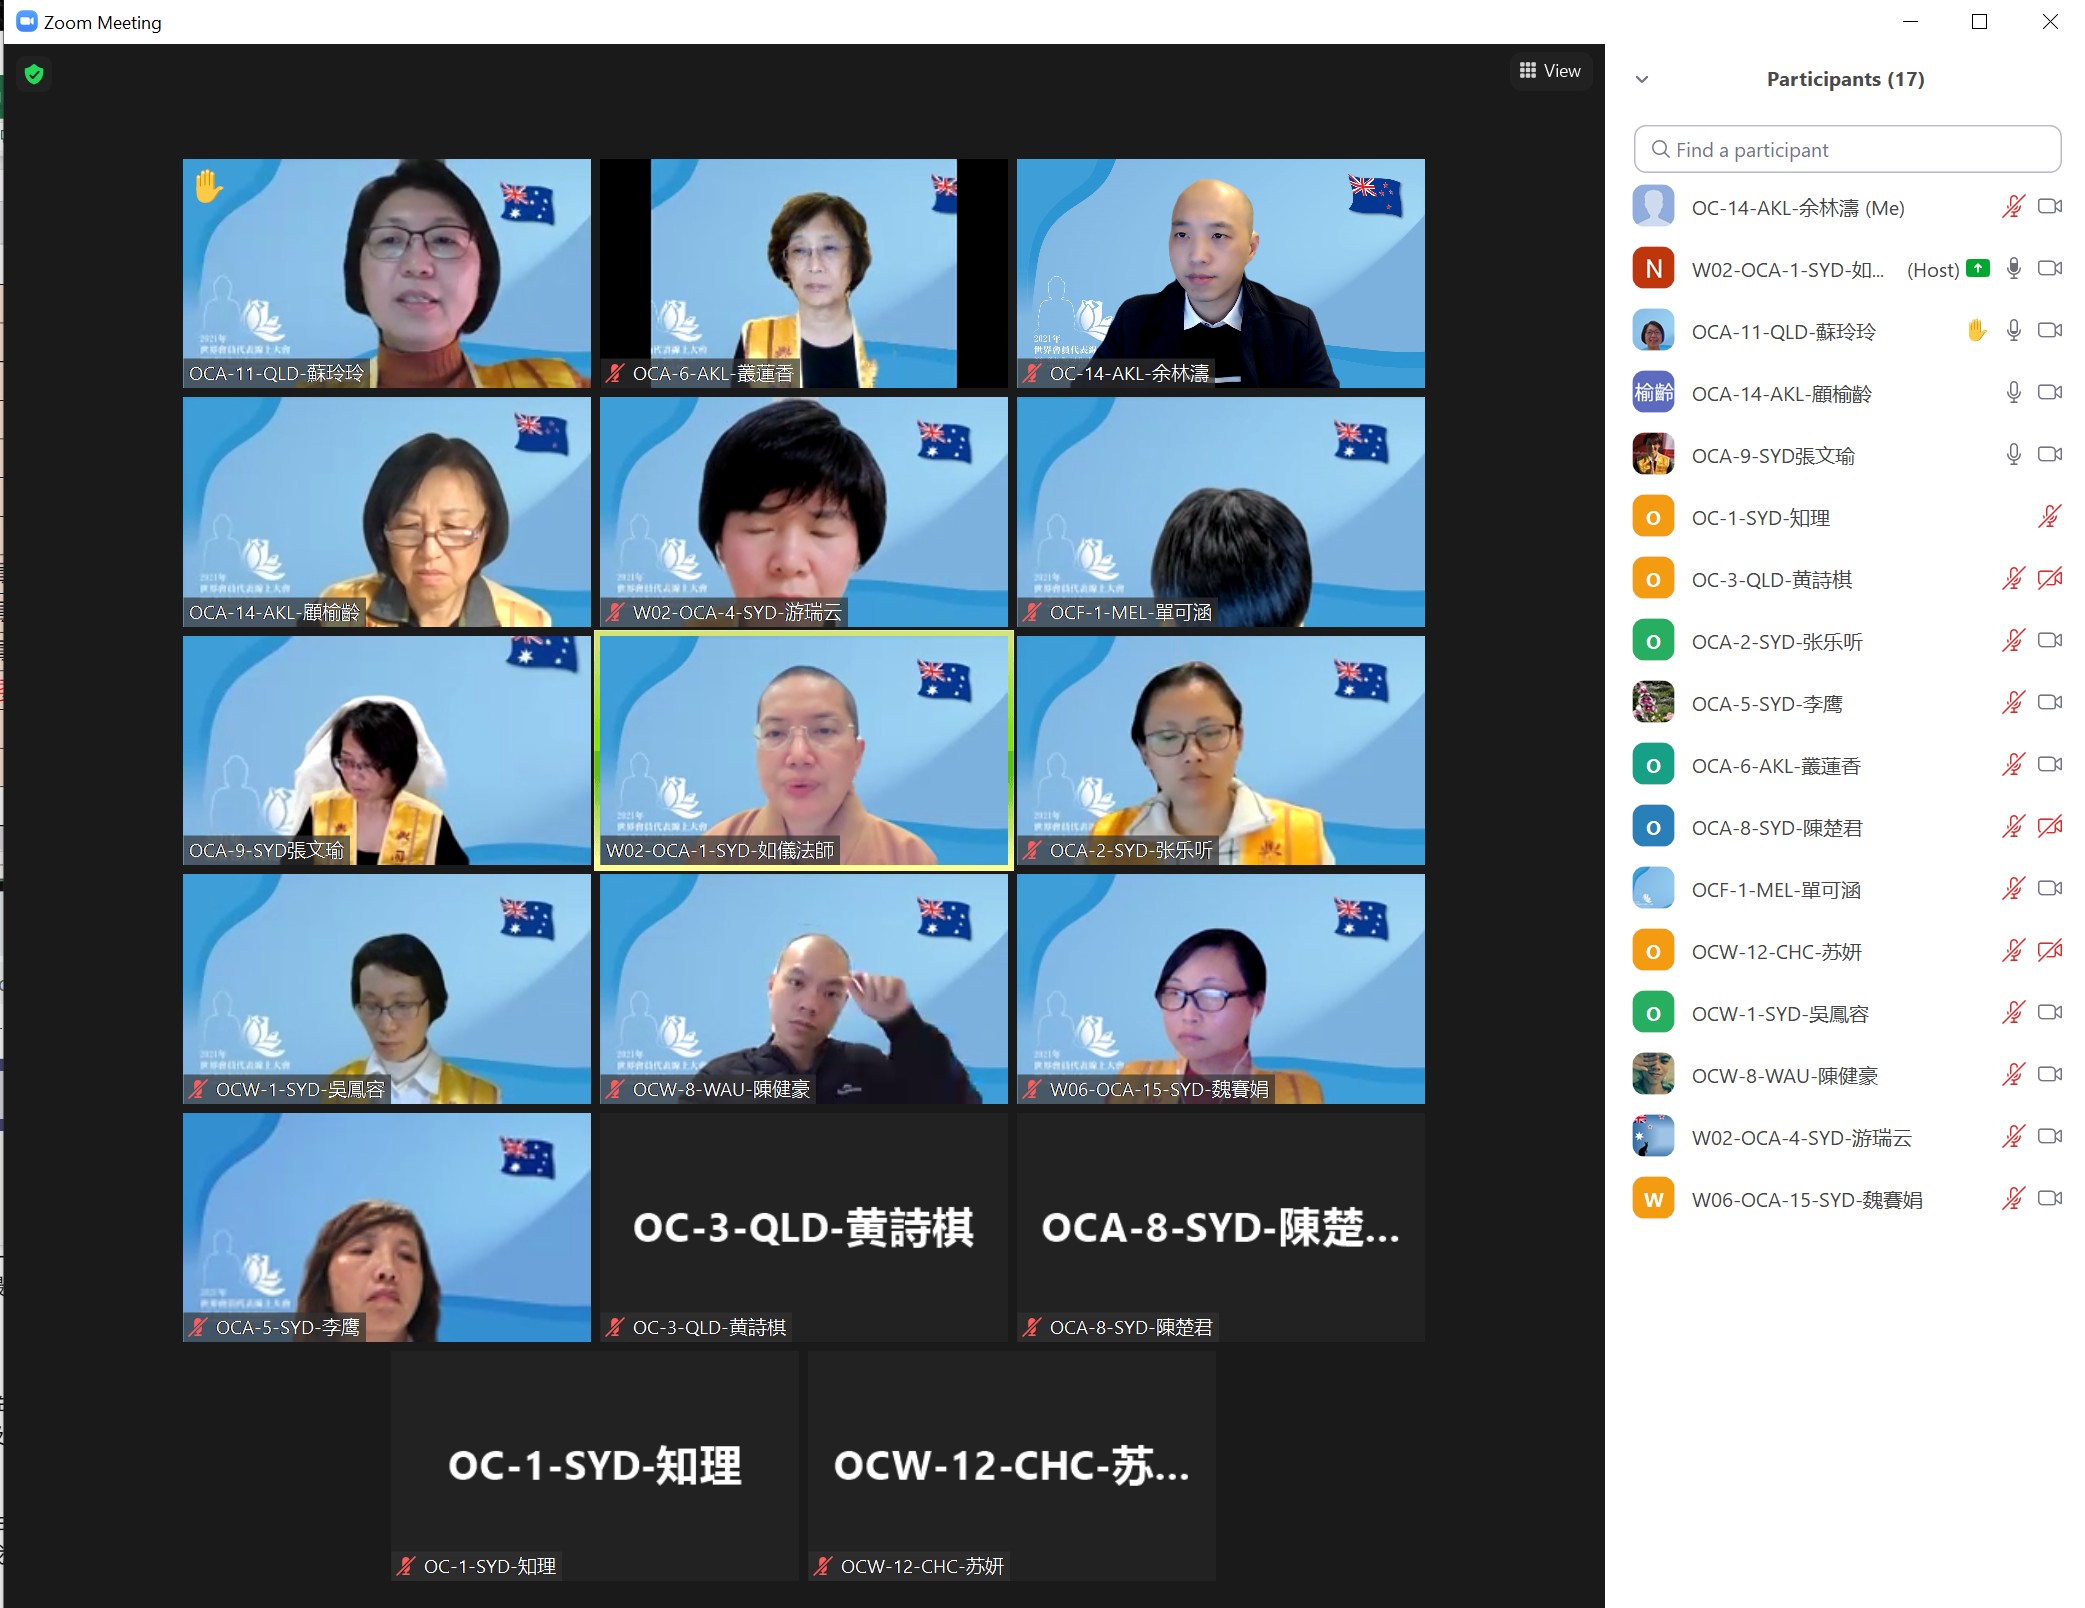This screenshot has height=1608, width=2085.
Task: Collapse the Participants panel with the chevron
Action: [1641, 79]
